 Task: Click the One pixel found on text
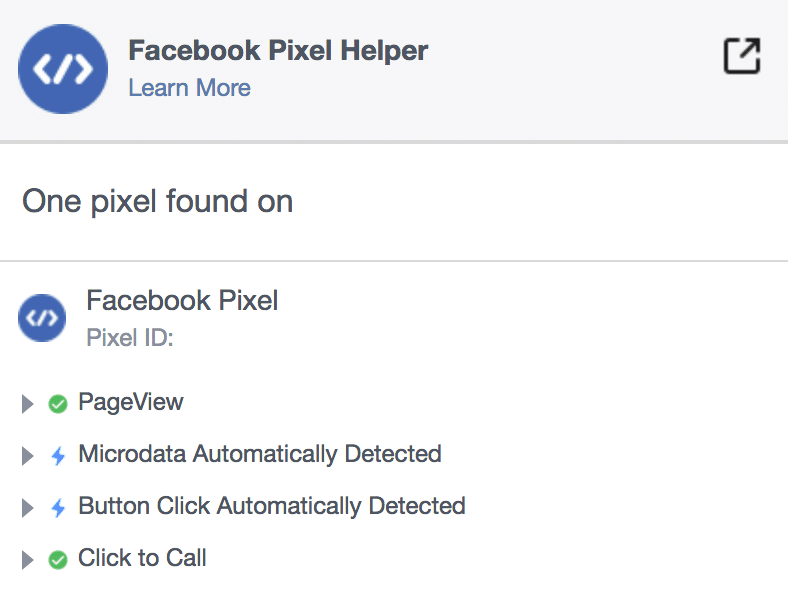tap(157, 202)
